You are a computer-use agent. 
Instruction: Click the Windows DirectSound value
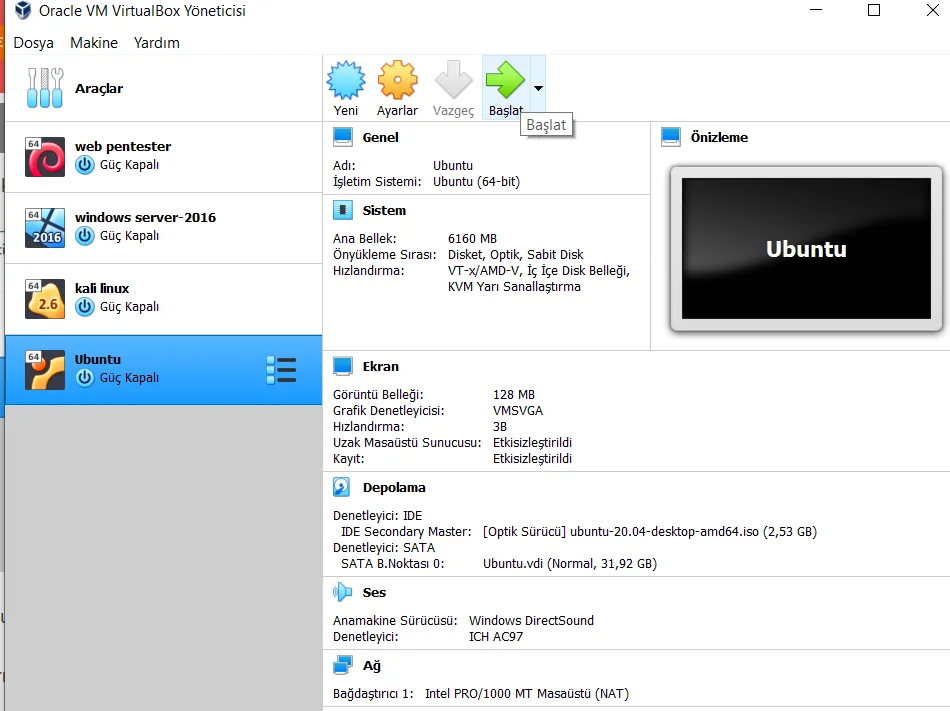click(531, 621)
